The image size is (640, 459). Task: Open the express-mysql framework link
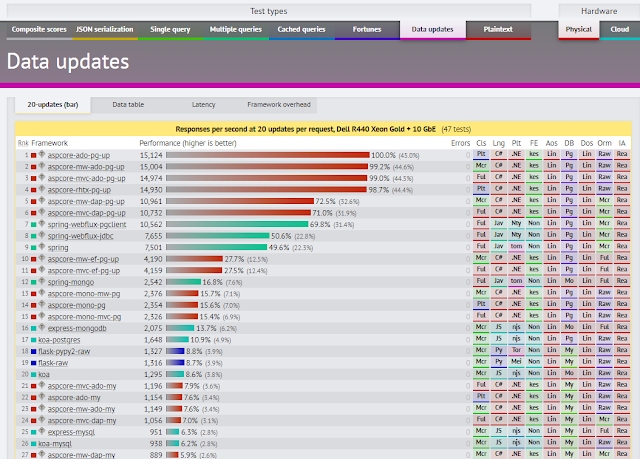[71, 432]
